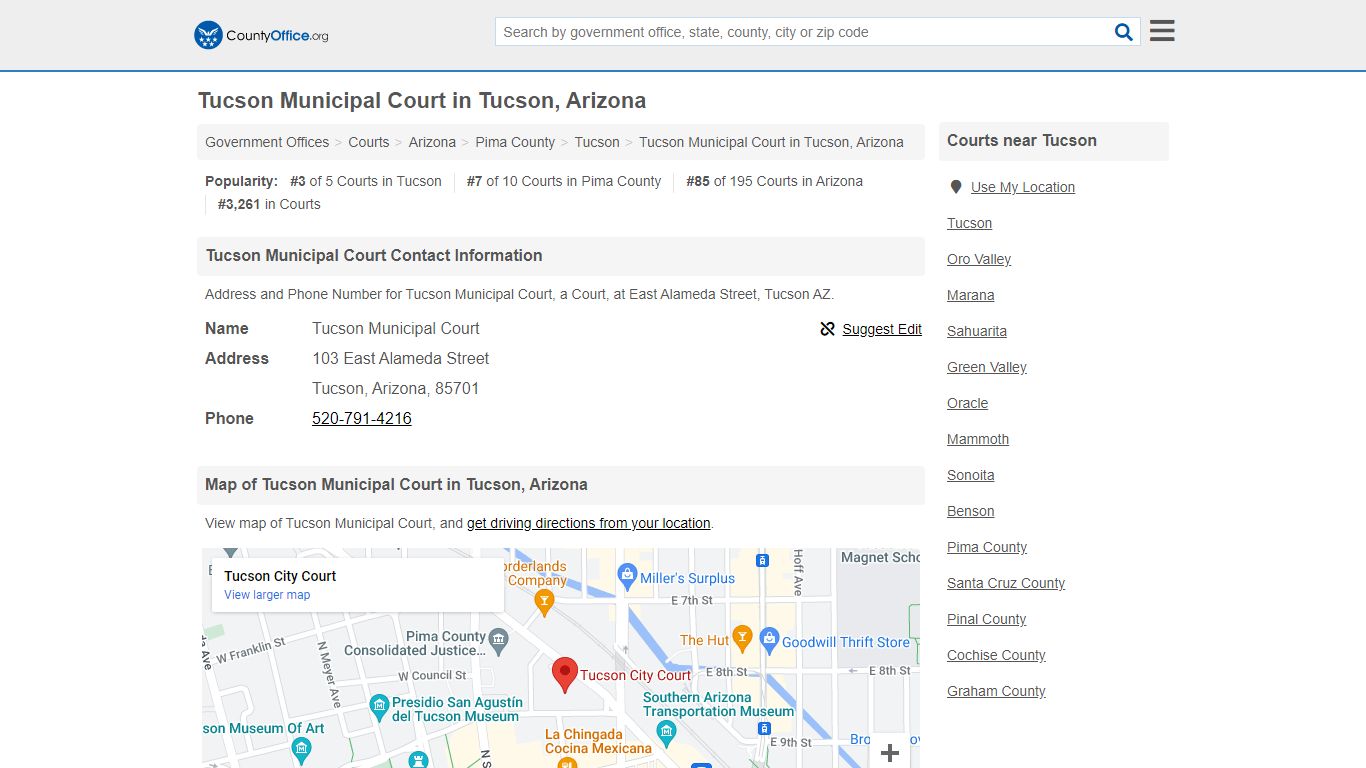Screen dimensions: 1366x768
Task: Click Use My Location link
Action: (x=1023, y=187)
